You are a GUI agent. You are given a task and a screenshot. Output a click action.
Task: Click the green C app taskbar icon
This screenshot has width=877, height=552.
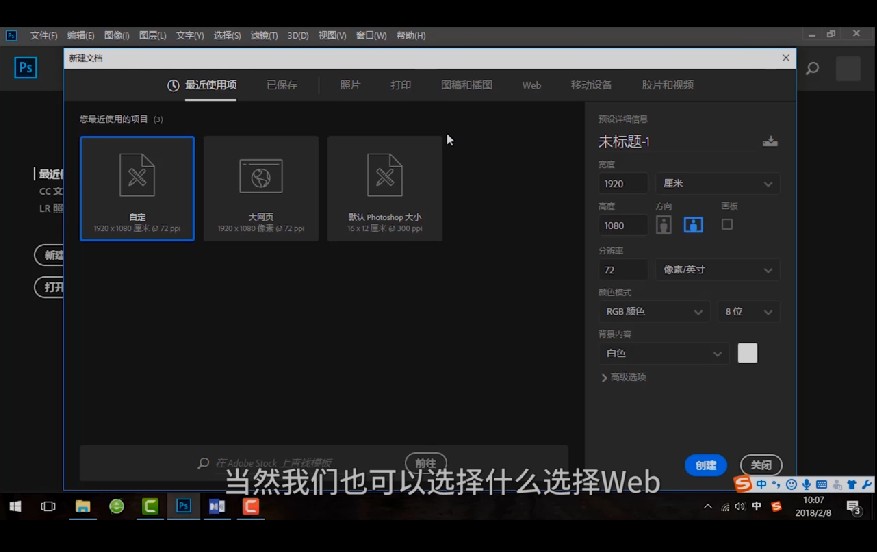click(150, 506)
